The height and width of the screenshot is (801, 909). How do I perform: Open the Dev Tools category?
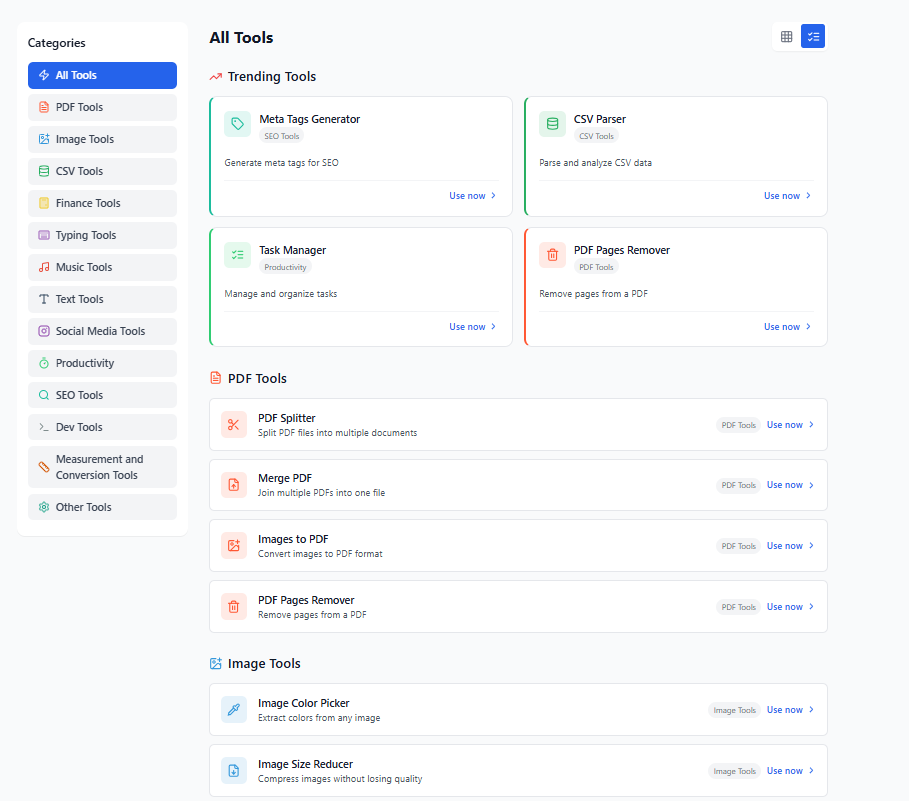click(x=103, y=427)
